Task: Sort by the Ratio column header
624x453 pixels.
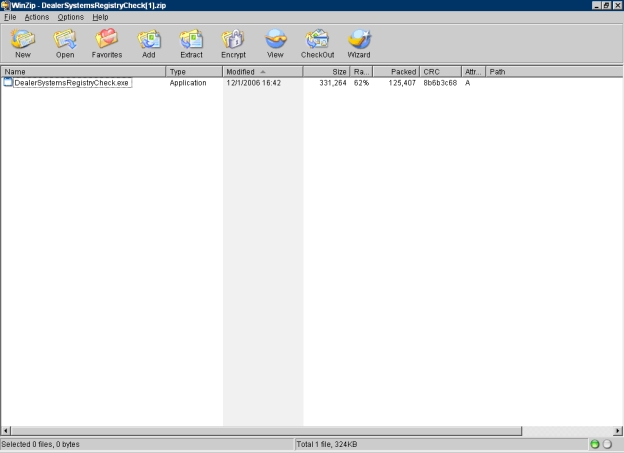Action: pyautogui.click(x=361, y=72)
